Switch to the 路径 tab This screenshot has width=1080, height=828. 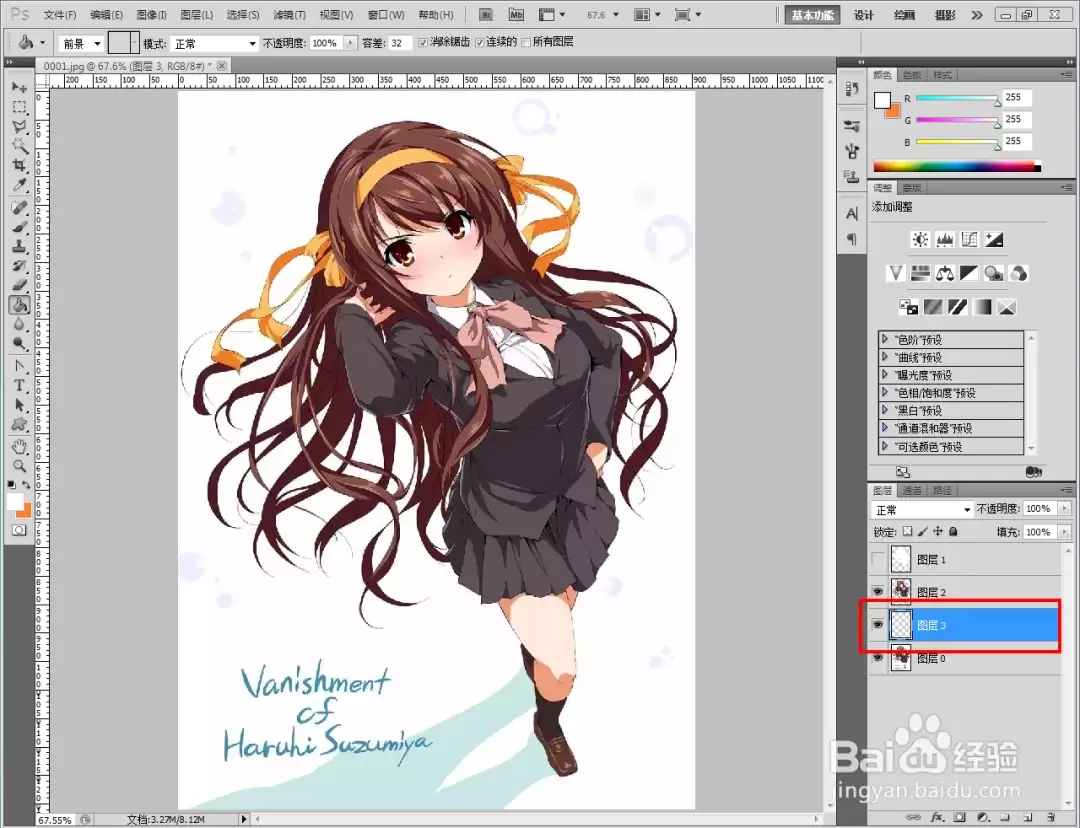point(942,490)
